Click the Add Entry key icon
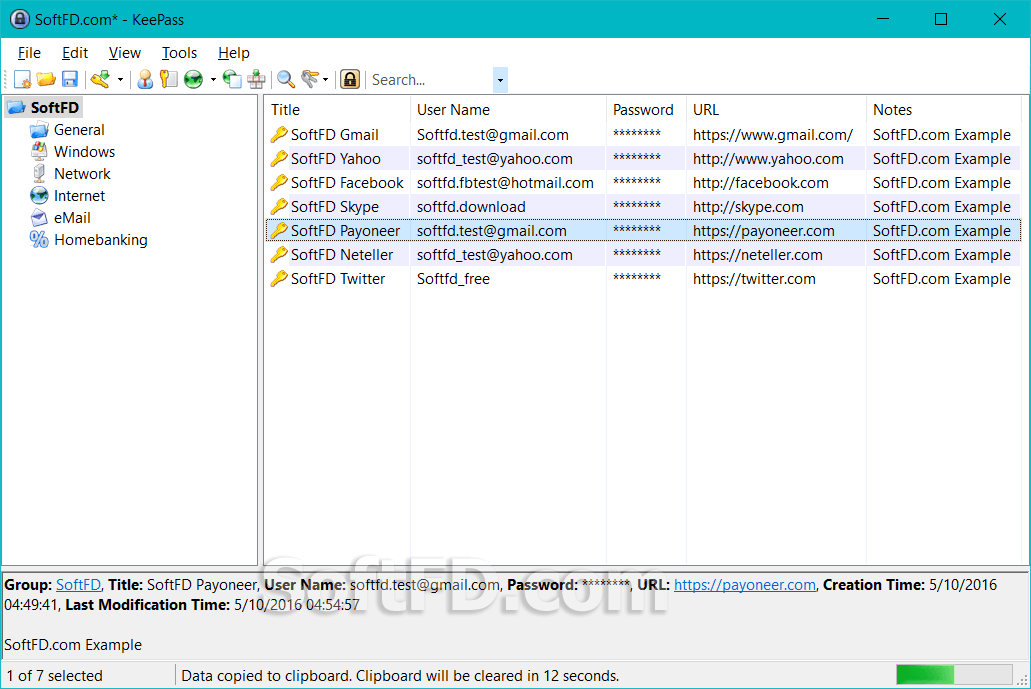 click(101, 80)
